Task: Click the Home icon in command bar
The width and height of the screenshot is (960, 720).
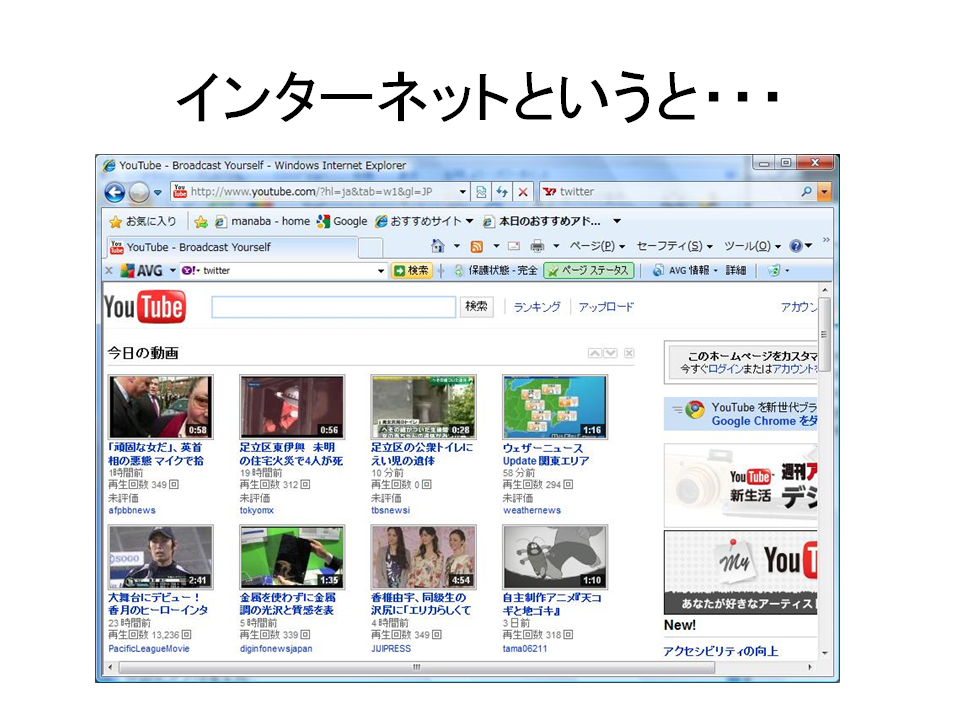Action: [x=438, y=246]
